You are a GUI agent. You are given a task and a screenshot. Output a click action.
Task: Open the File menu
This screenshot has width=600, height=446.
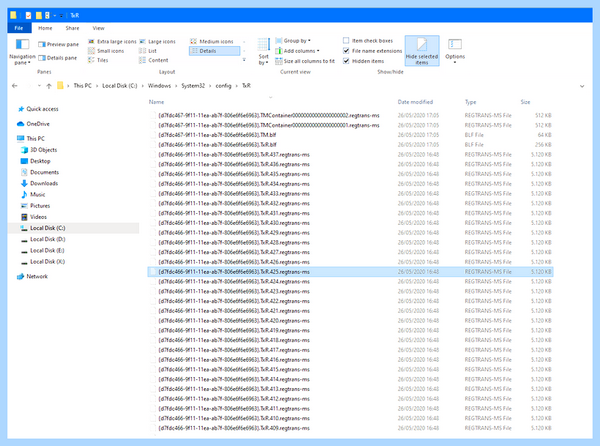pyautogui.click(x=18, y=28)
